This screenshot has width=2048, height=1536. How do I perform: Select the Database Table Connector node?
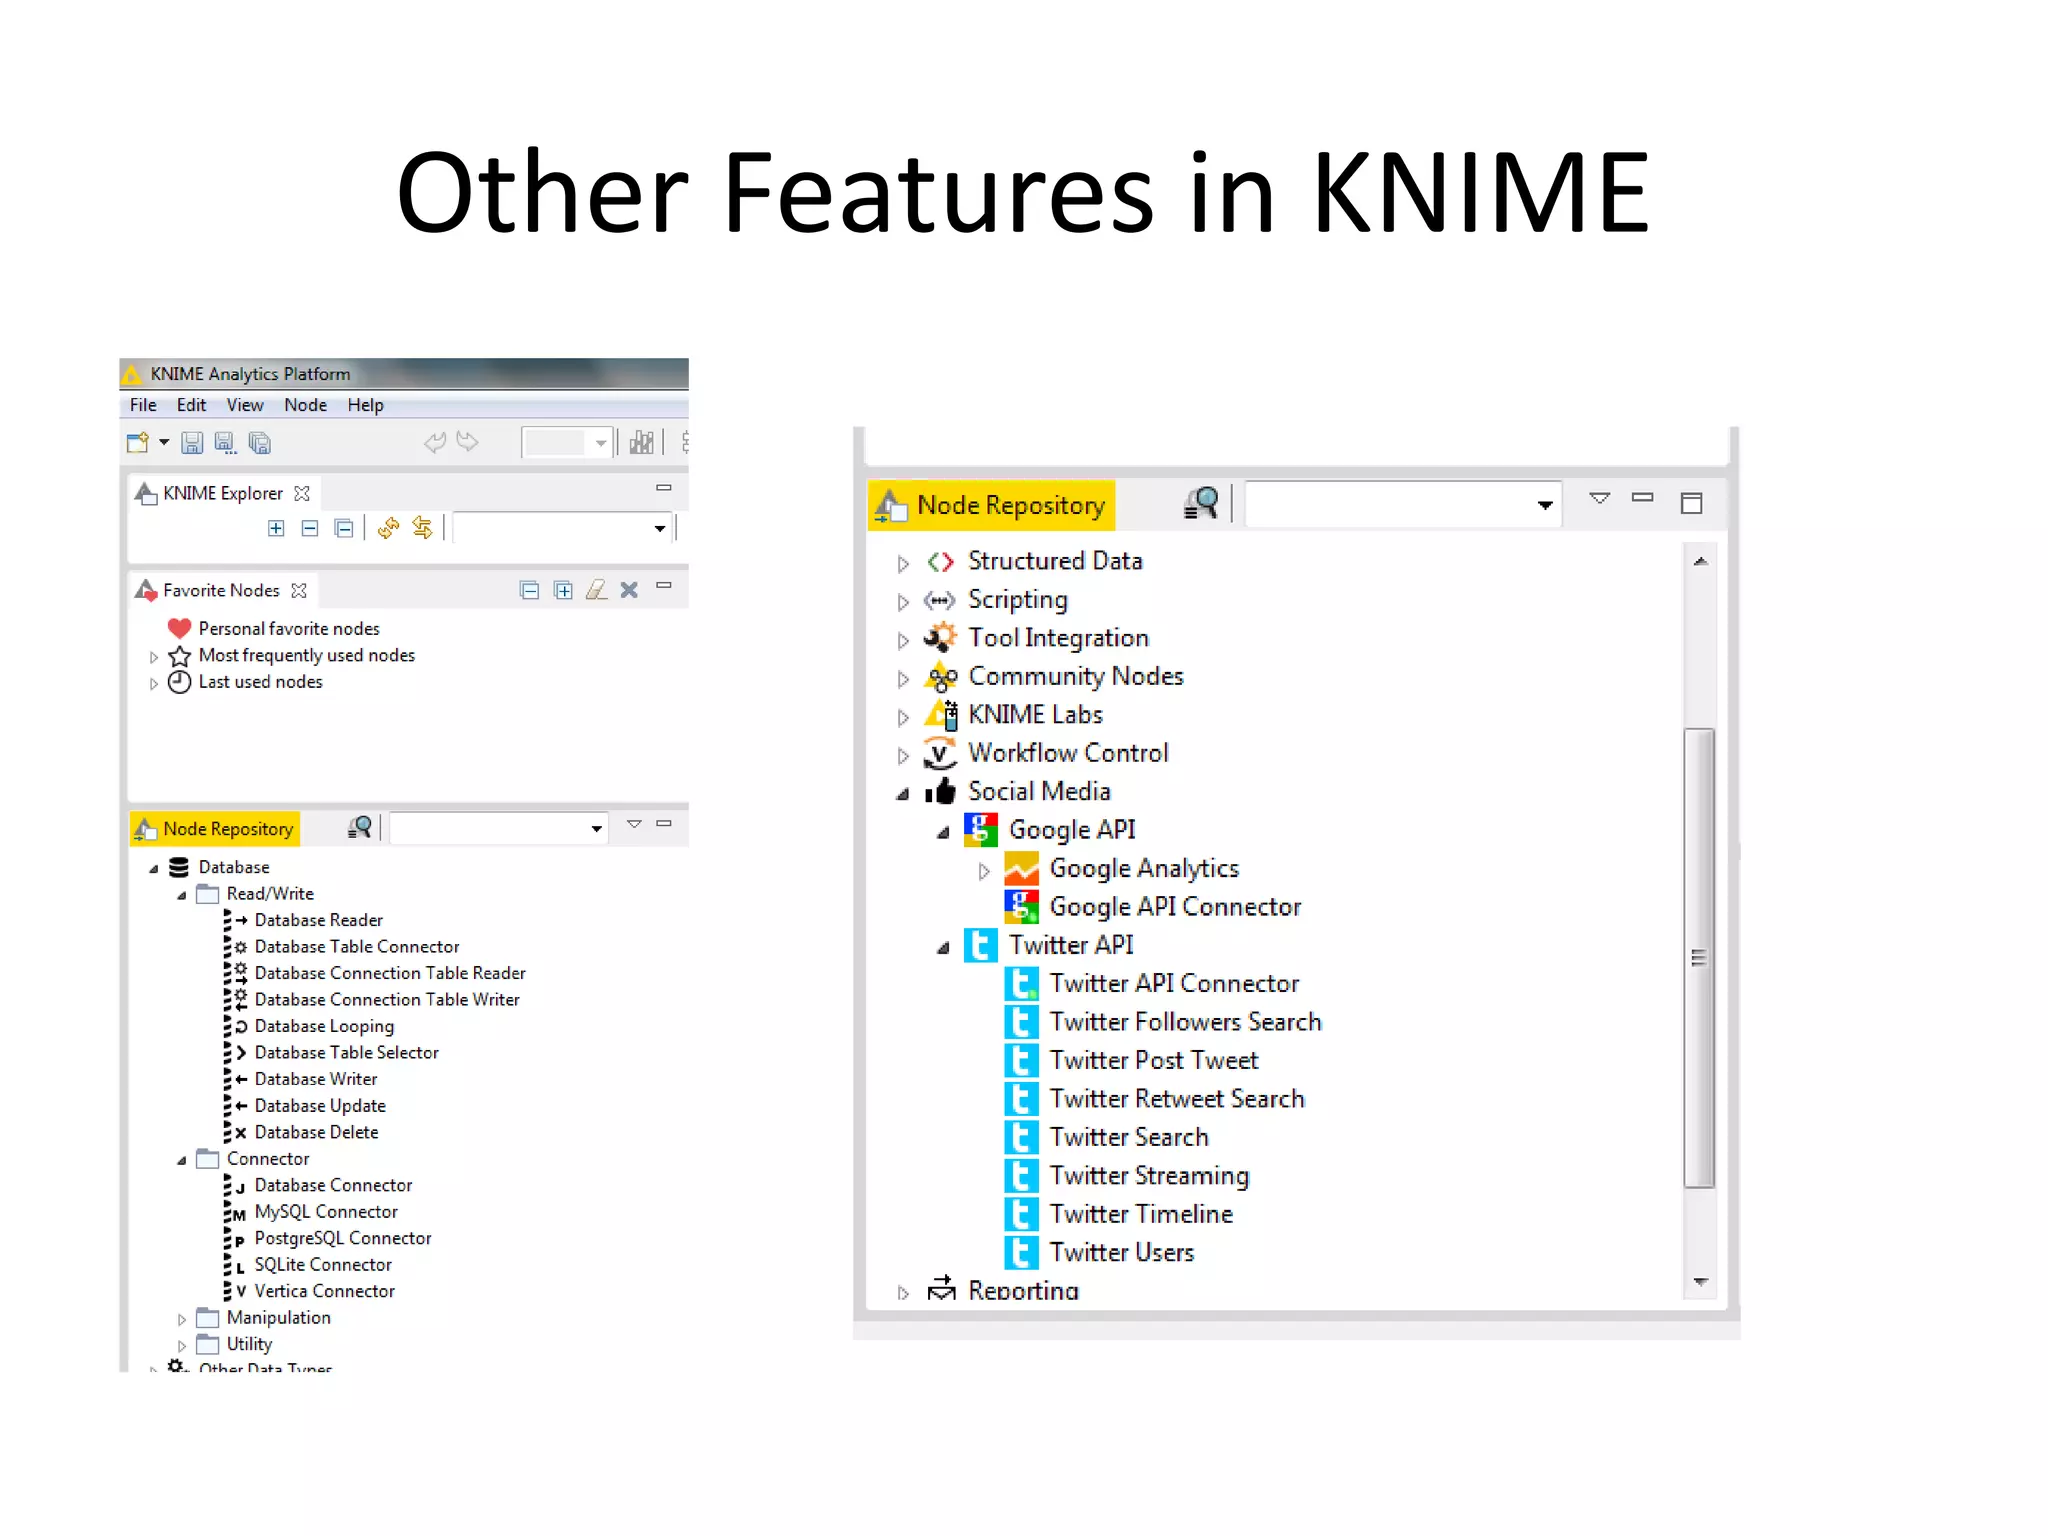[357, 947]
